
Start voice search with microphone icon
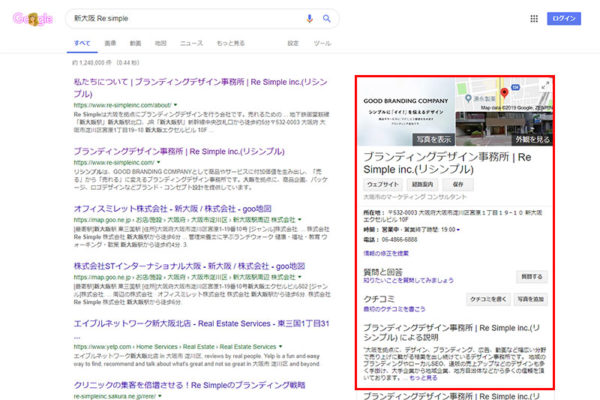pos(310,18)
